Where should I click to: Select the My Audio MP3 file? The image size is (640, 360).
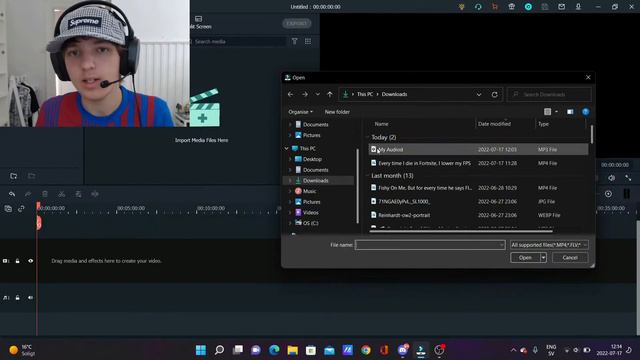point(478,149)
